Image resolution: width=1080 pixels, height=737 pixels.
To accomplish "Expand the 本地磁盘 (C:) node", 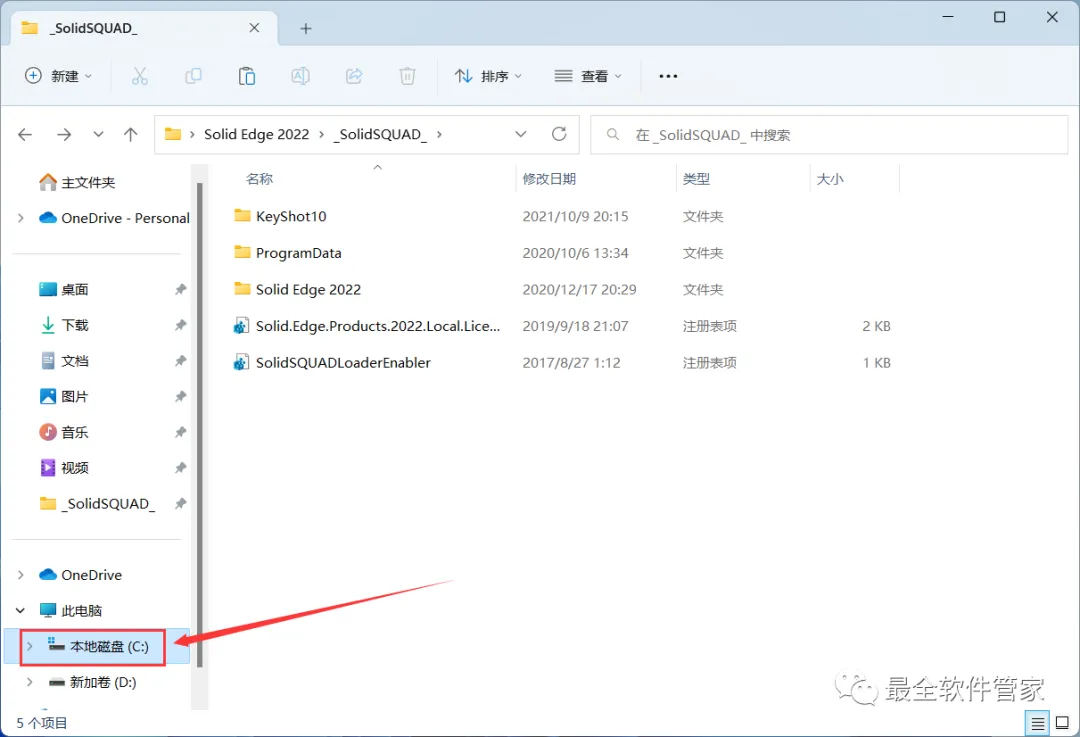I will 30,647.
